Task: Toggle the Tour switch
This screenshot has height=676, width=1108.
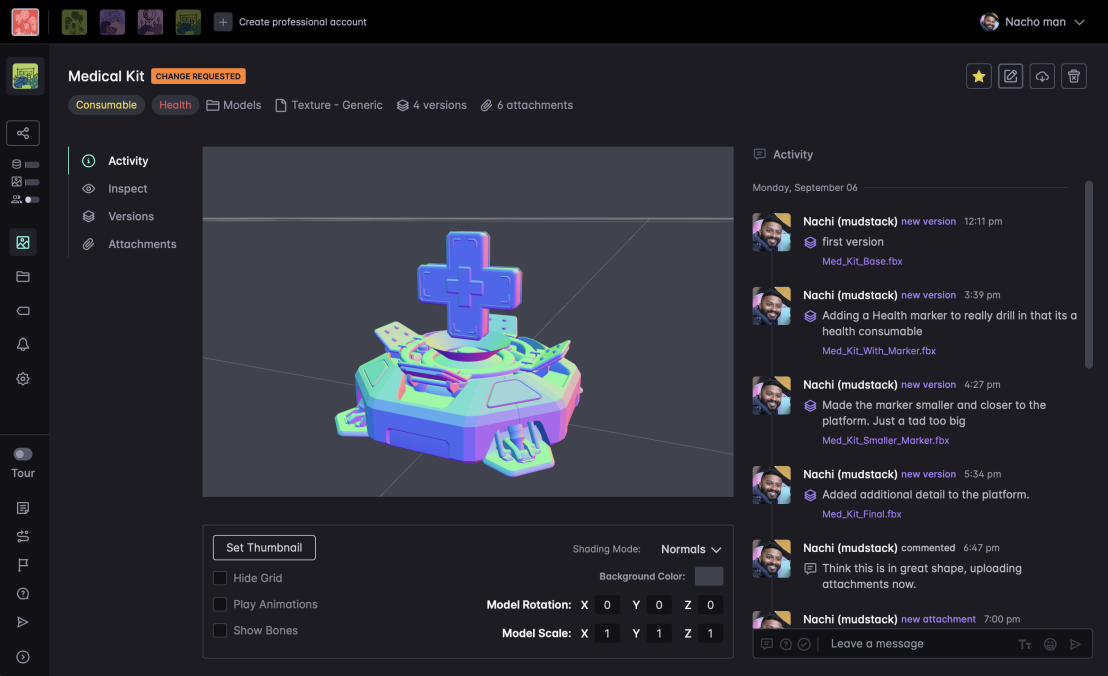Action: click(23, 454)
